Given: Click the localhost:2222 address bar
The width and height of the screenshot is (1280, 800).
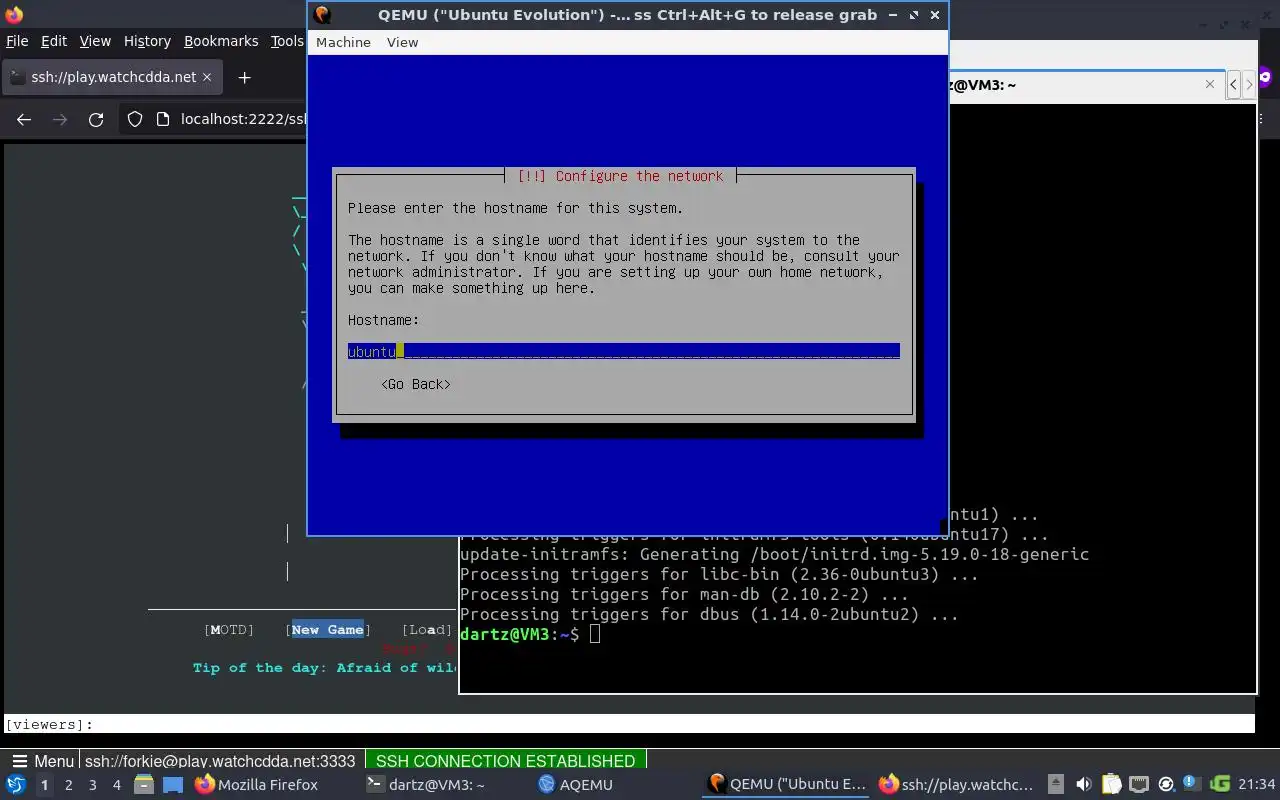Looking at the screenshot, I should pyautogui.click(x=243, y=119).
